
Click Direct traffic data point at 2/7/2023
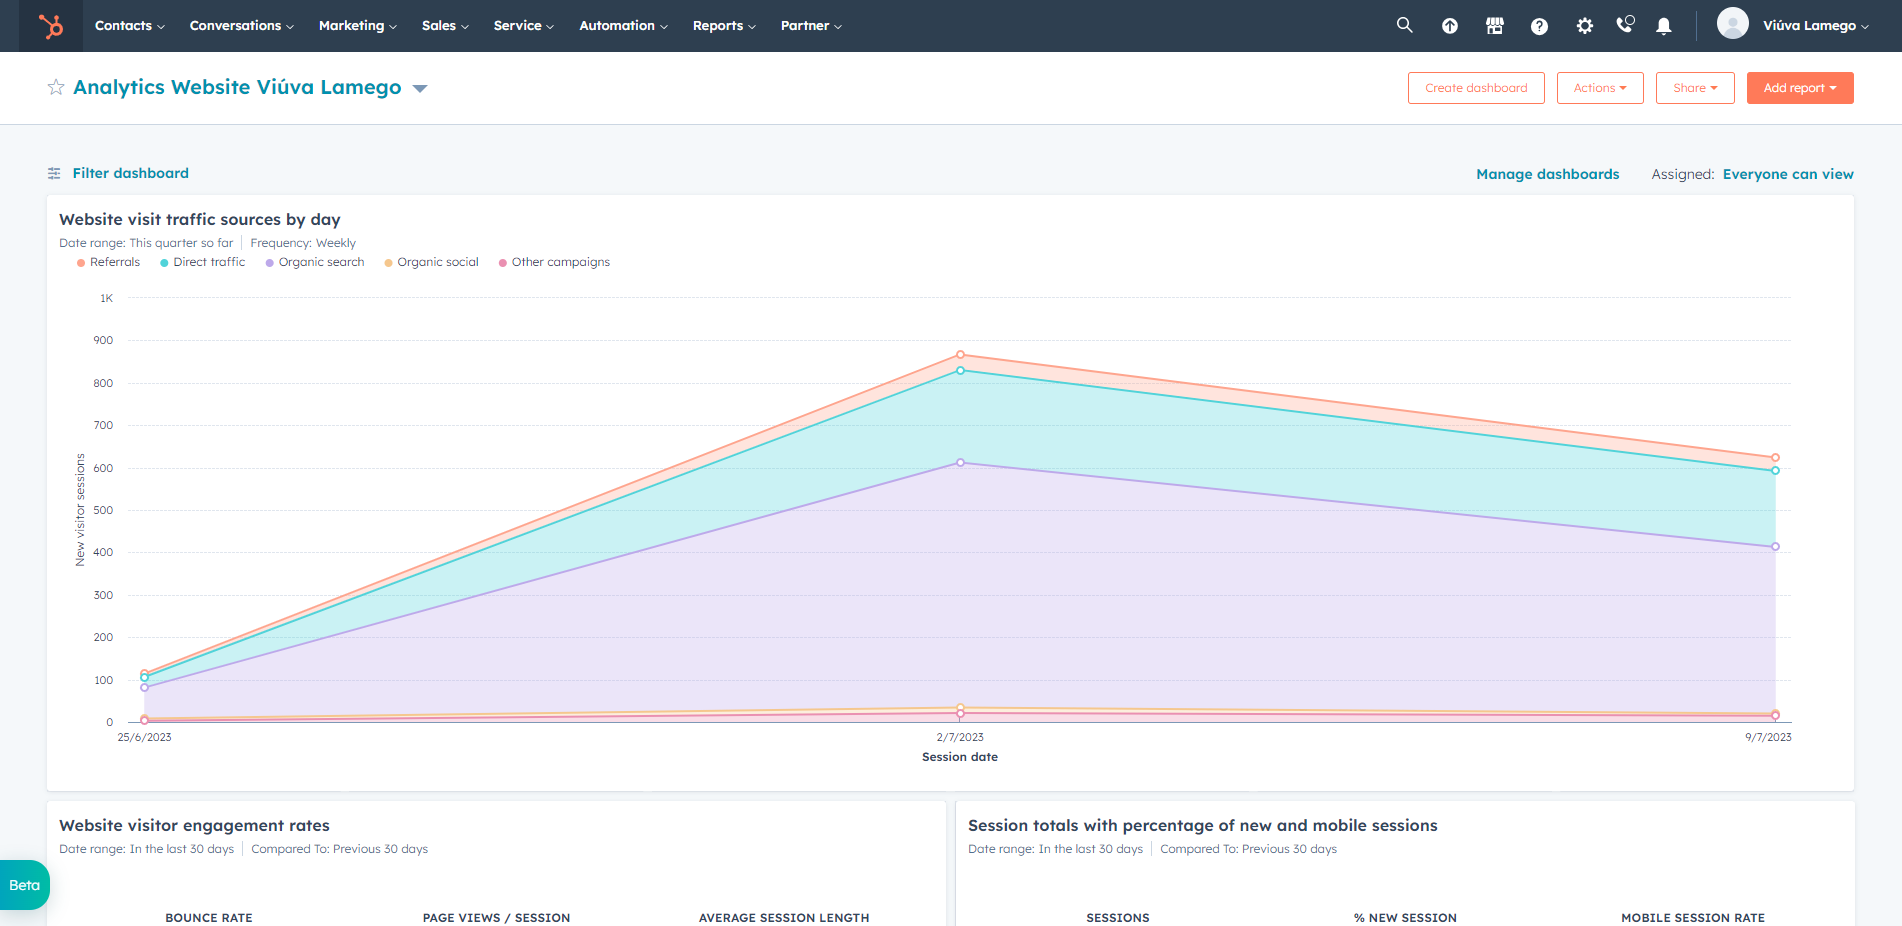point(960,371)
